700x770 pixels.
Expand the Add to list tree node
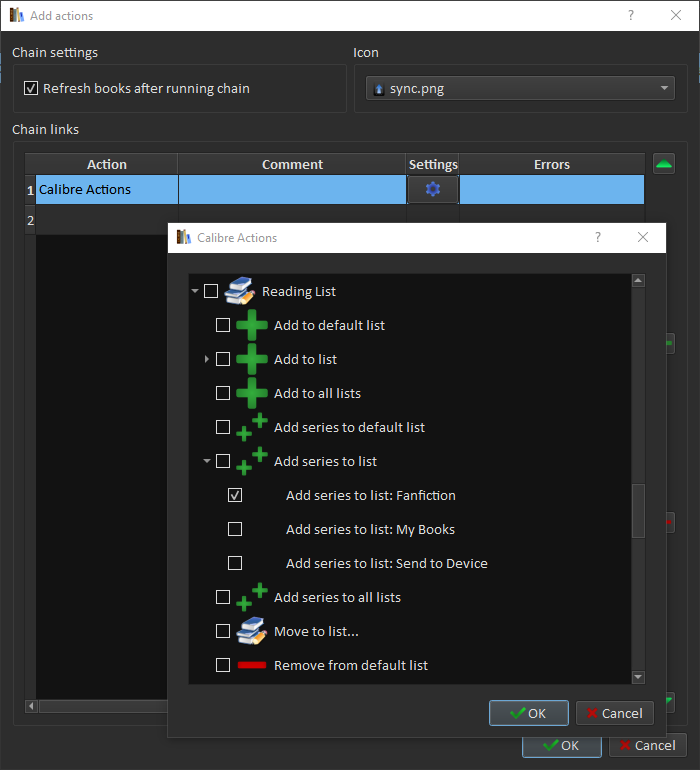[207, 359]
